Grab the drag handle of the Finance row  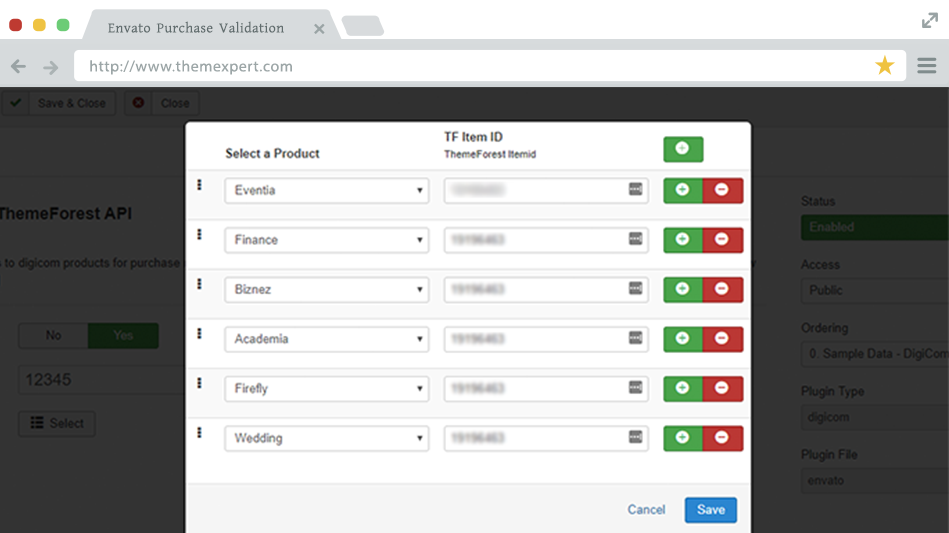(199, 235)
